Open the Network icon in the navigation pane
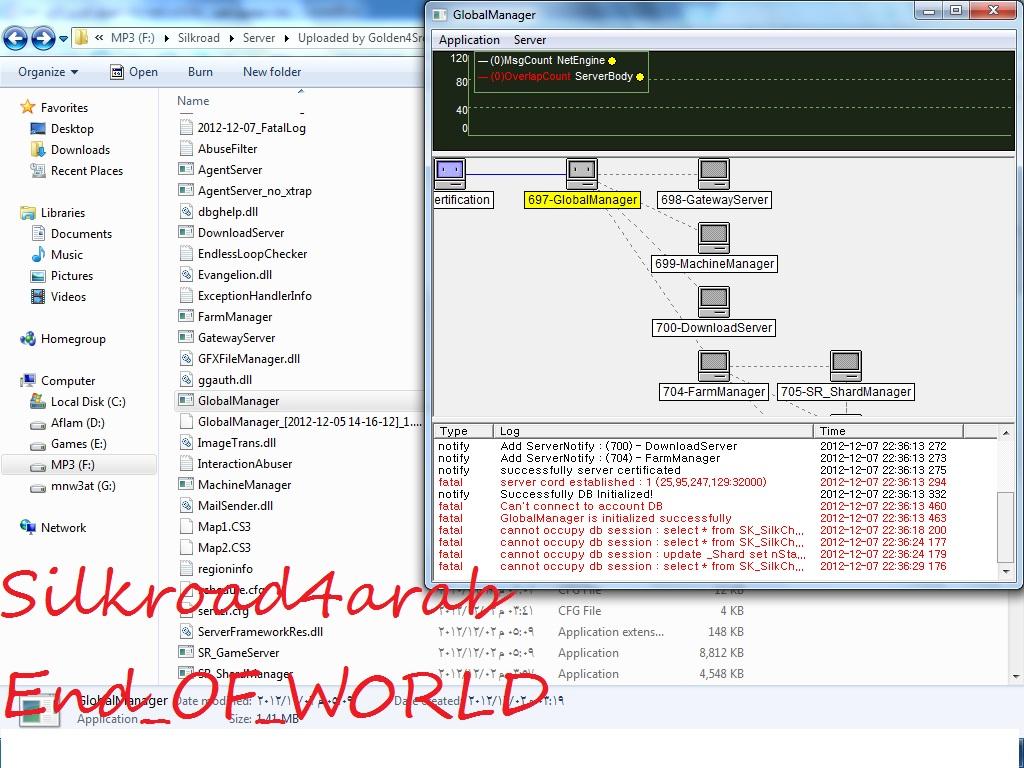 pos(27,527)
